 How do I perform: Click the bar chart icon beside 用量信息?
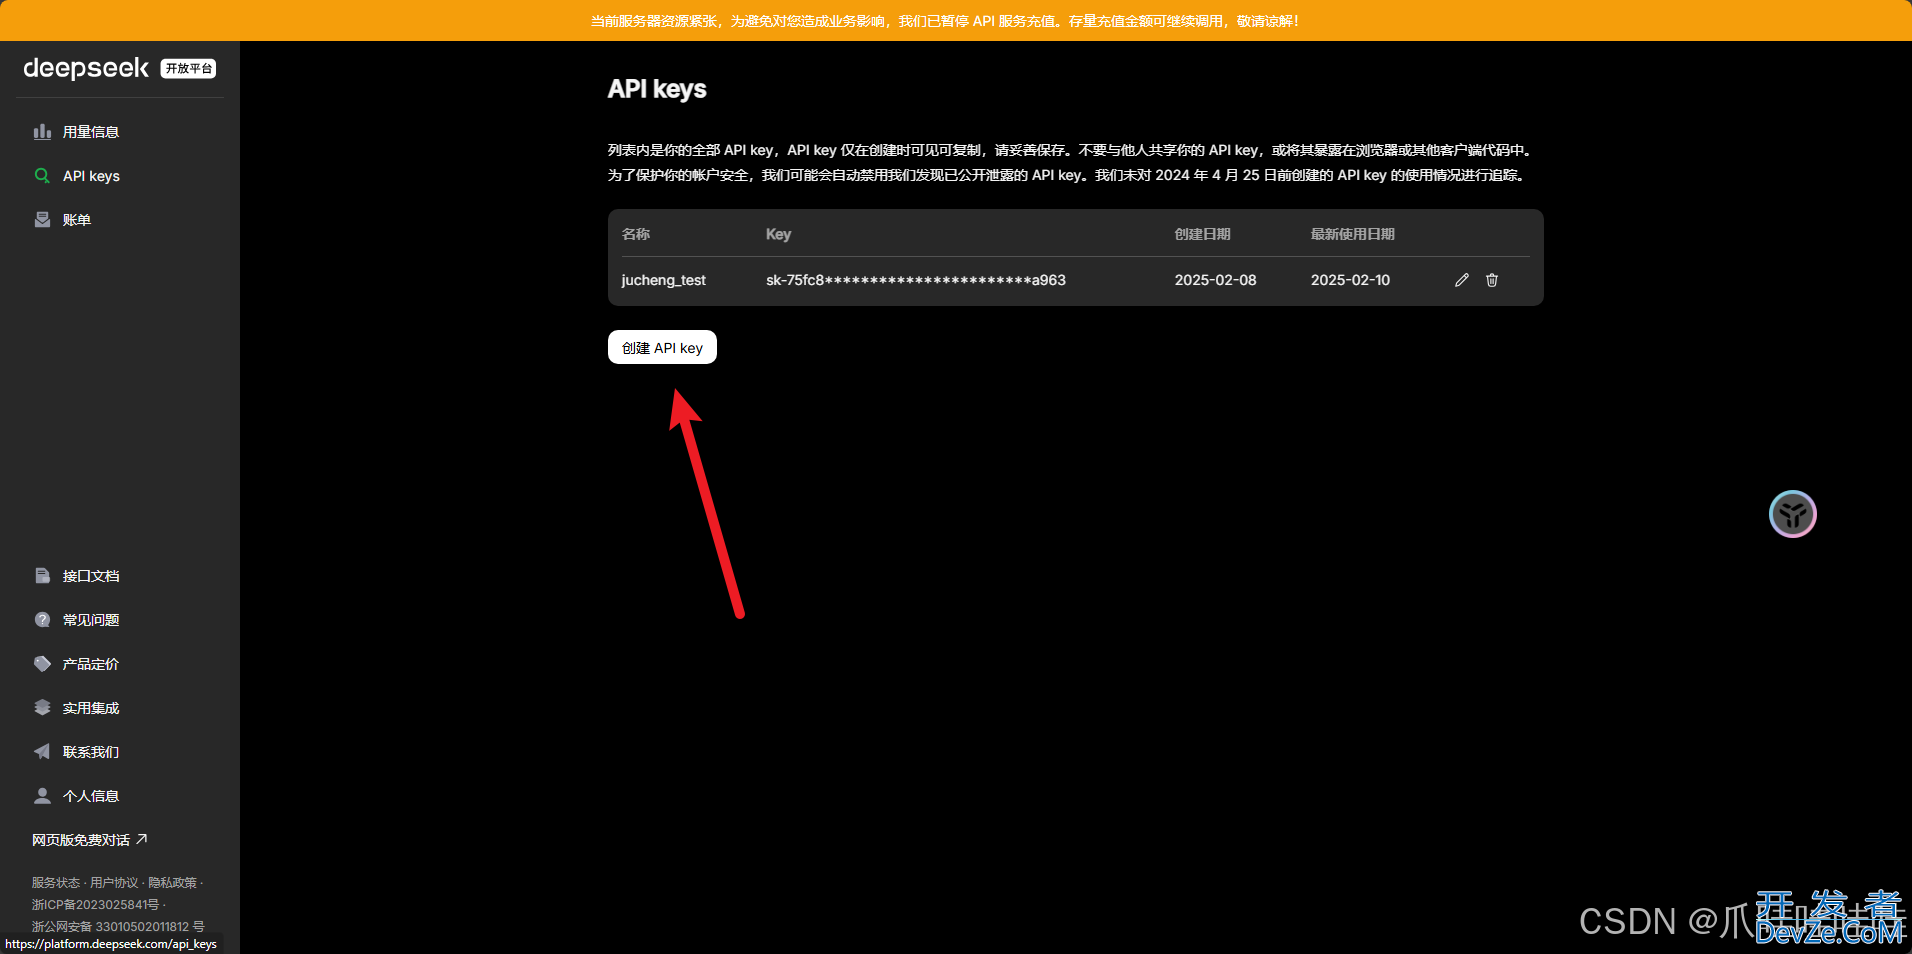pyautogui.click(x=42, y=132)
